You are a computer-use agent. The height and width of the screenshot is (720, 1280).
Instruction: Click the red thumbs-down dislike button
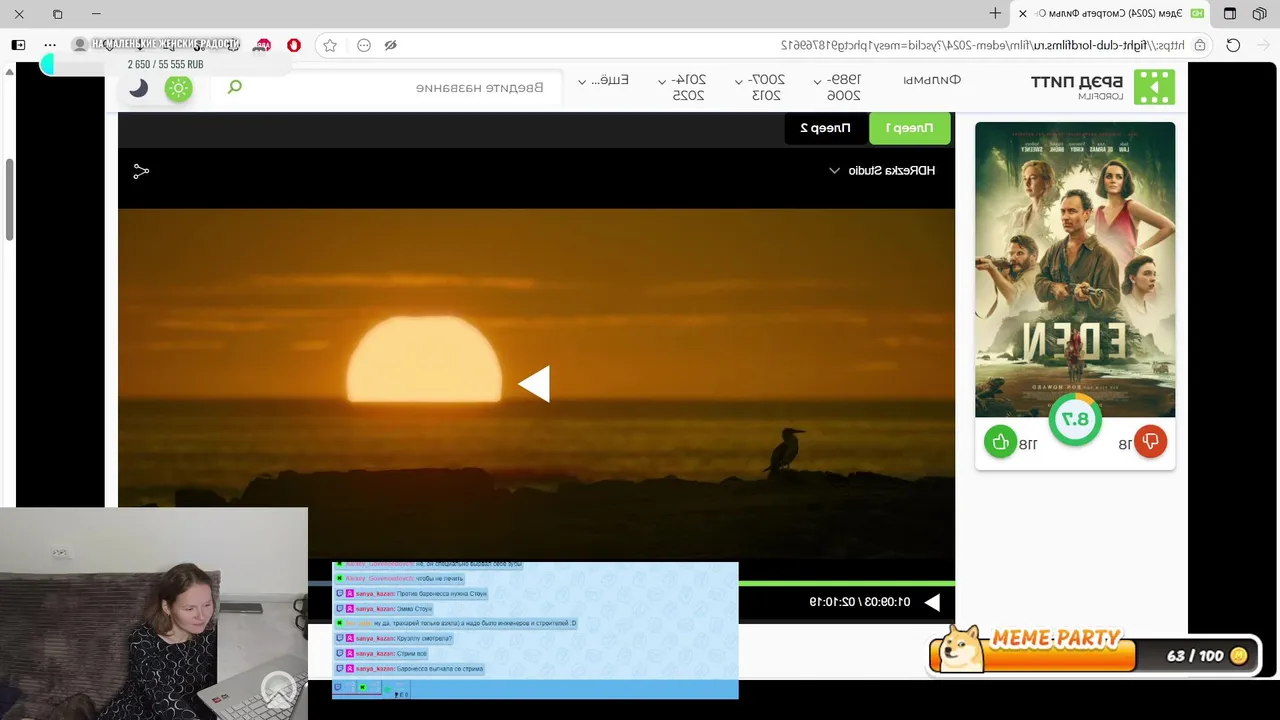tap(1150, 442)
